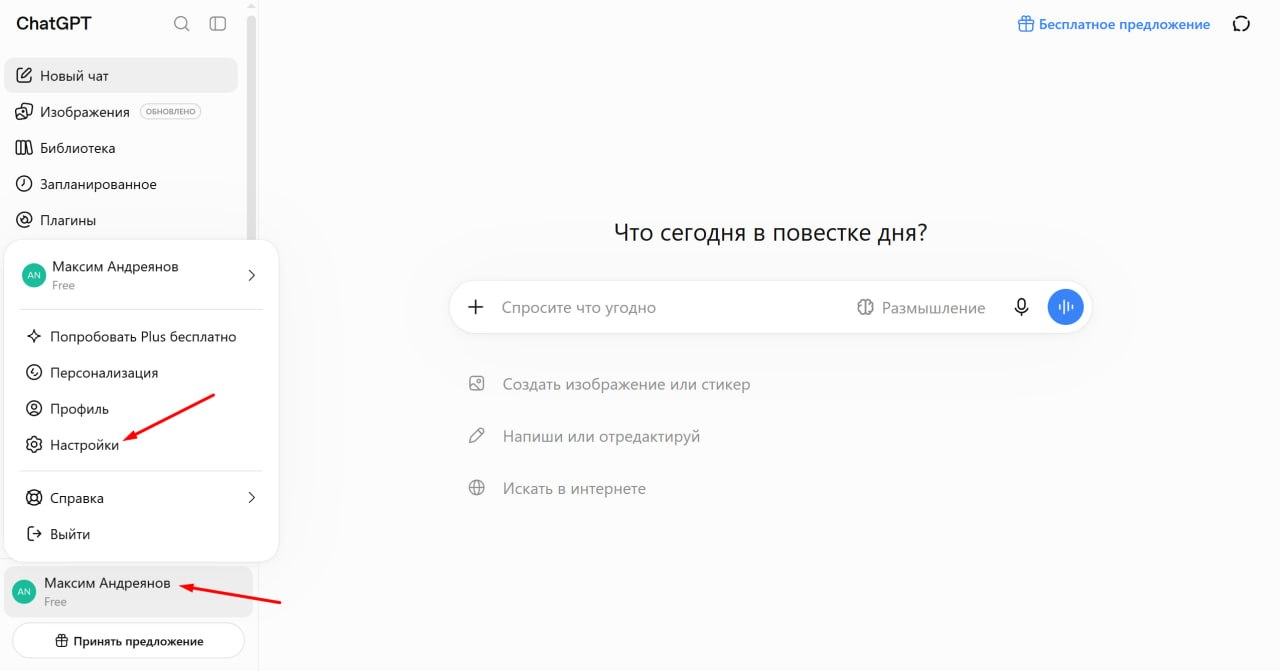Expand account options chevron beside Максим Андреянов
This screenshot has width=1280, height=671.
[251, 275]
